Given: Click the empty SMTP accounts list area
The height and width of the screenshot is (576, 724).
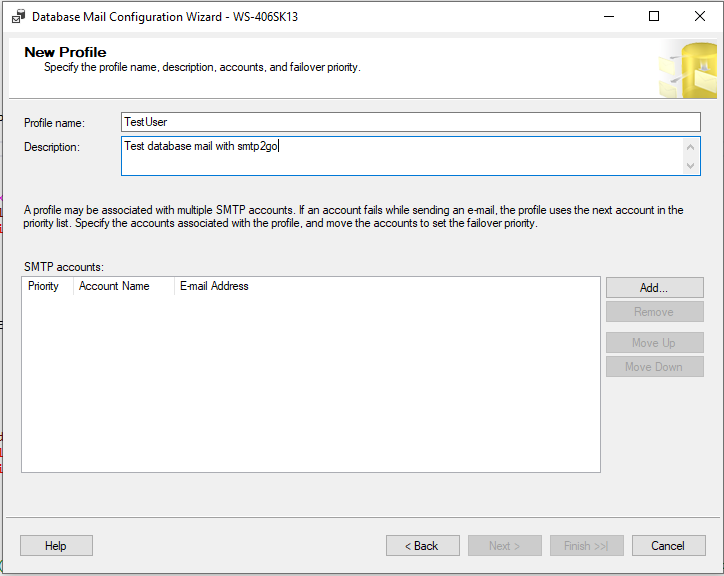Looking at the screenshot, I should click(311, 383).
